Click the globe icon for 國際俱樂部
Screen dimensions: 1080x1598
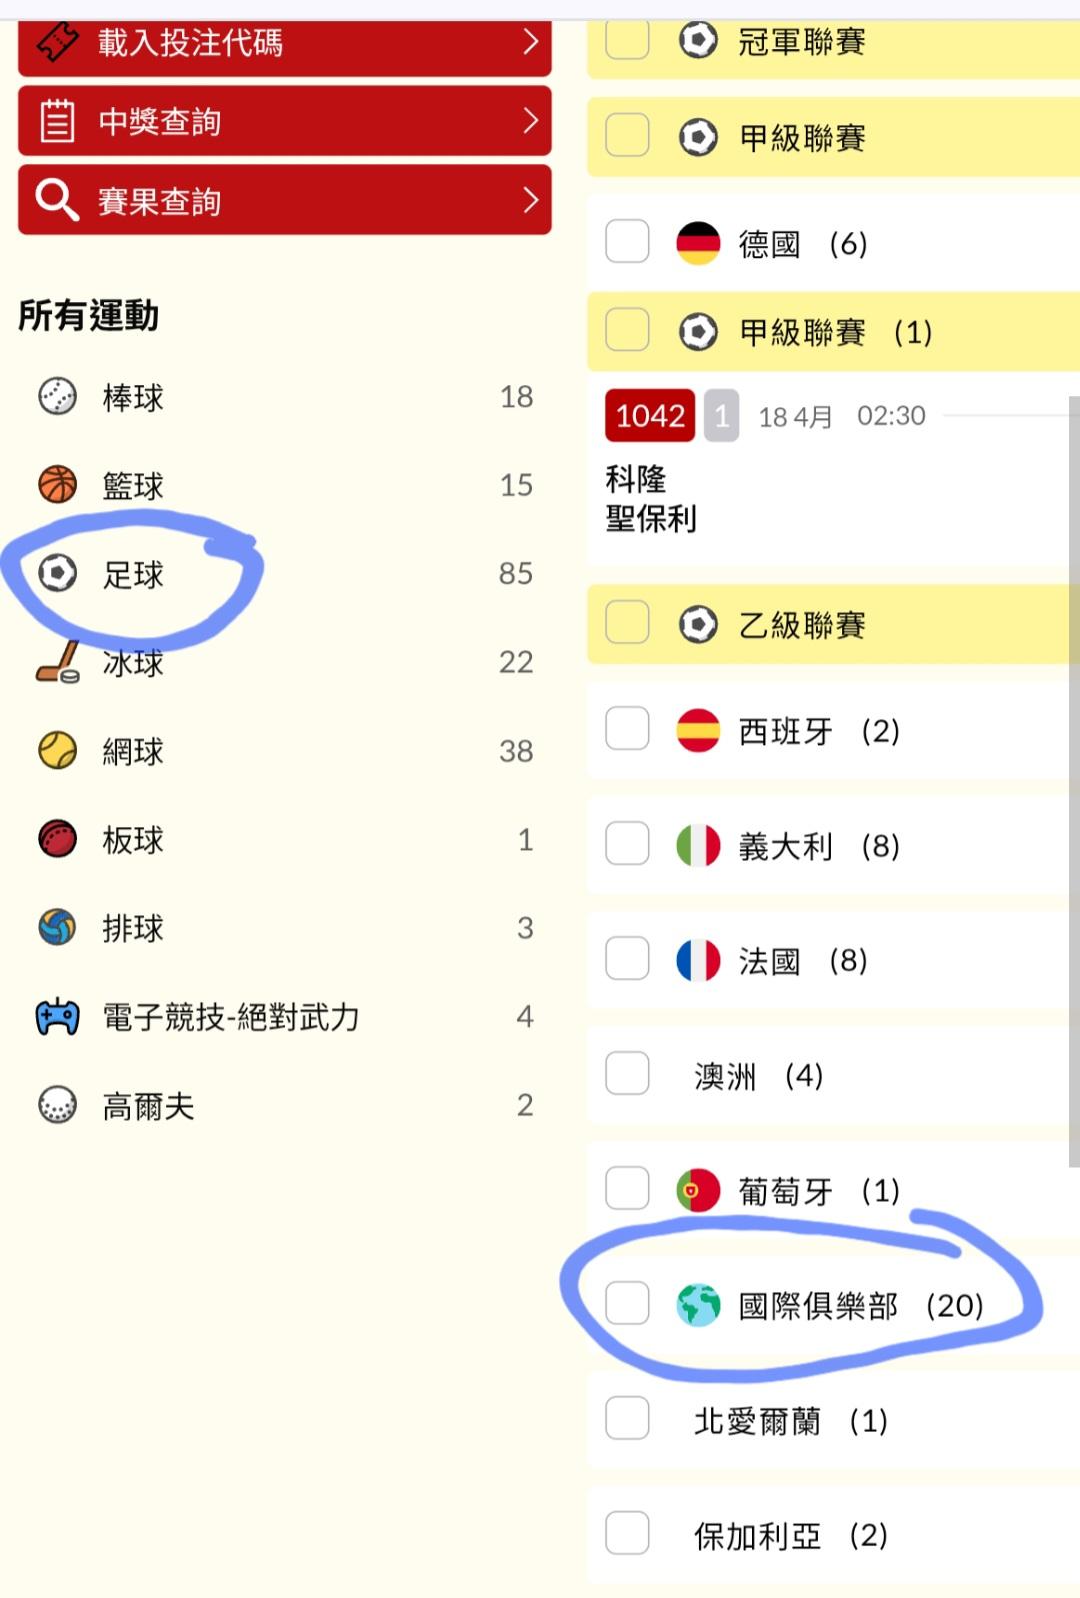tap(698, 1305)
